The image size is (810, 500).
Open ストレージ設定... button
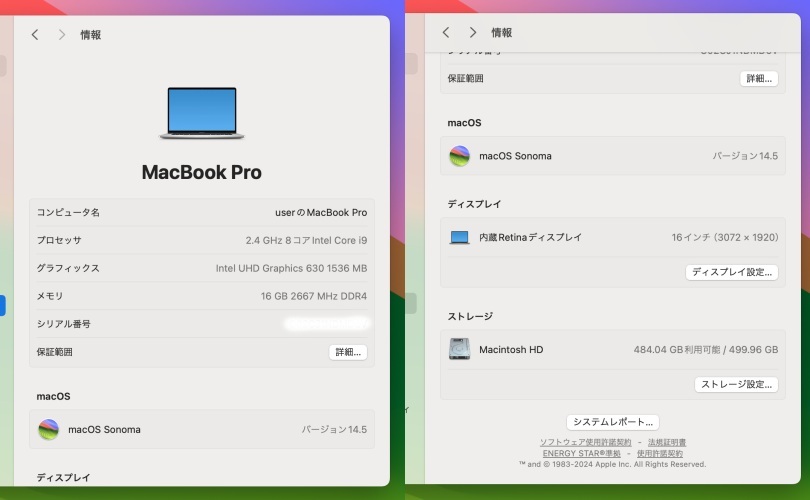(736, 384)
